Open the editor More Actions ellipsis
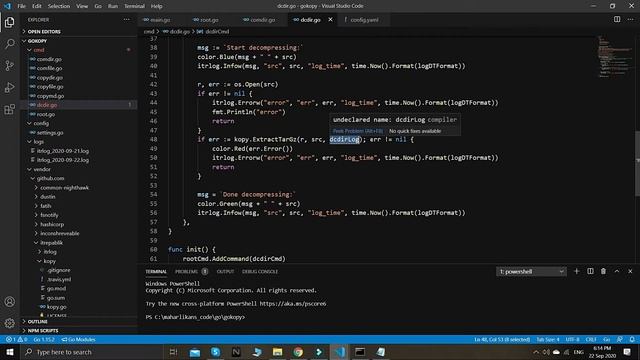The height and width of the screenshot is (360, 640). (x=630, y=19)
